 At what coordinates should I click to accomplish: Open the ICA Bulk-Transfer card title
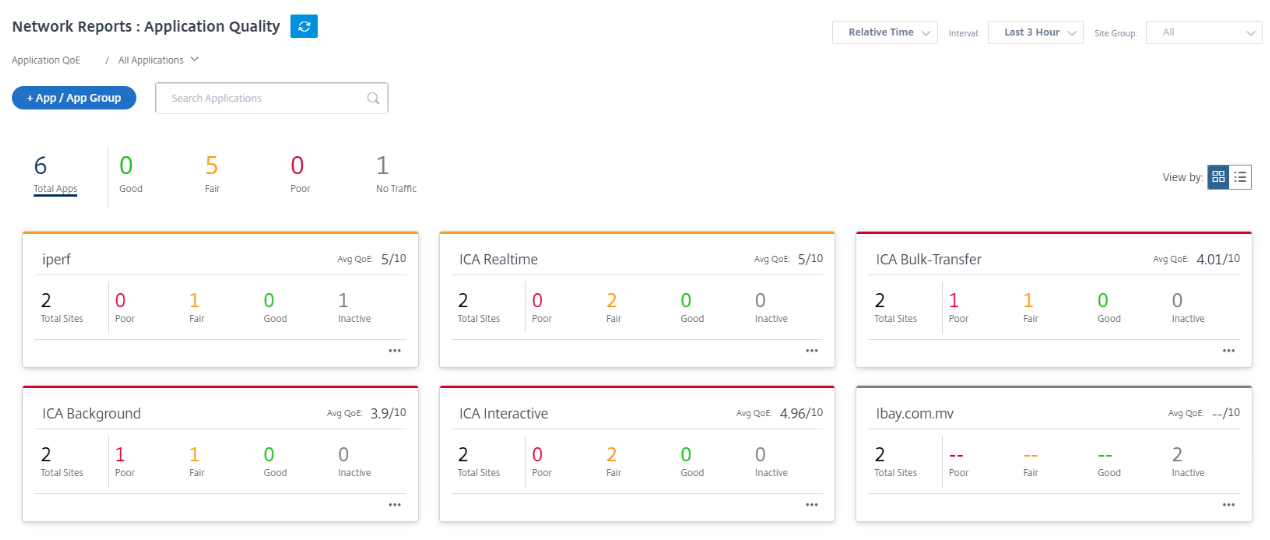928,259
